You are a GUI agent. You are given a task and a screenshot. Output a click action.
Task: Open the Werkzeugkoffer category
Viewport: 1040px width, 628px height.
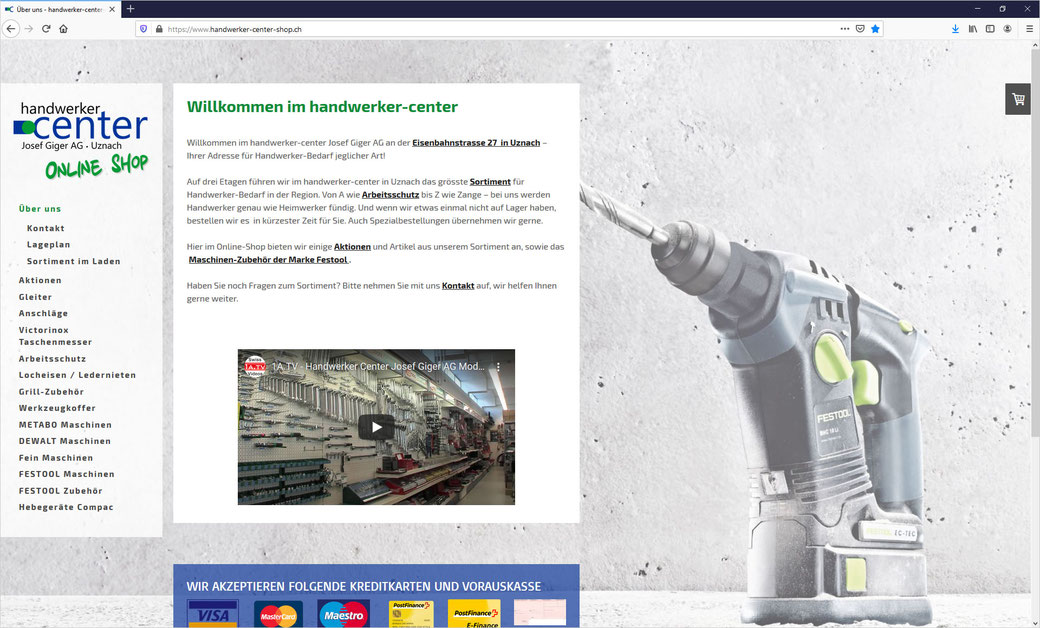[57, 408]
